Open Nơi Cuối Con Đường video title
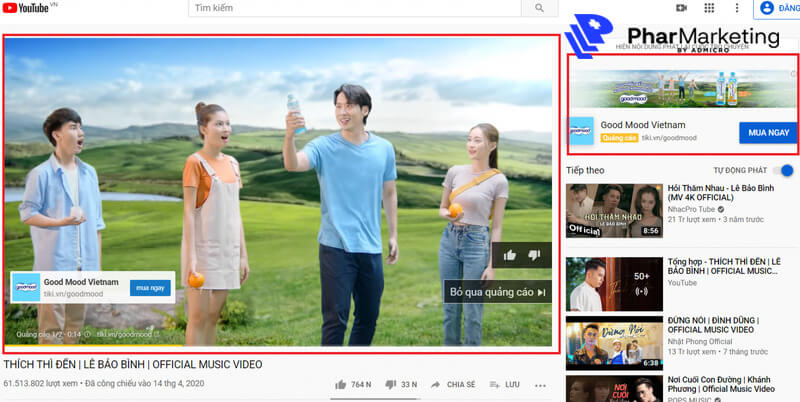The width and height of the screenshot is (800, 402). pos(721,384)
